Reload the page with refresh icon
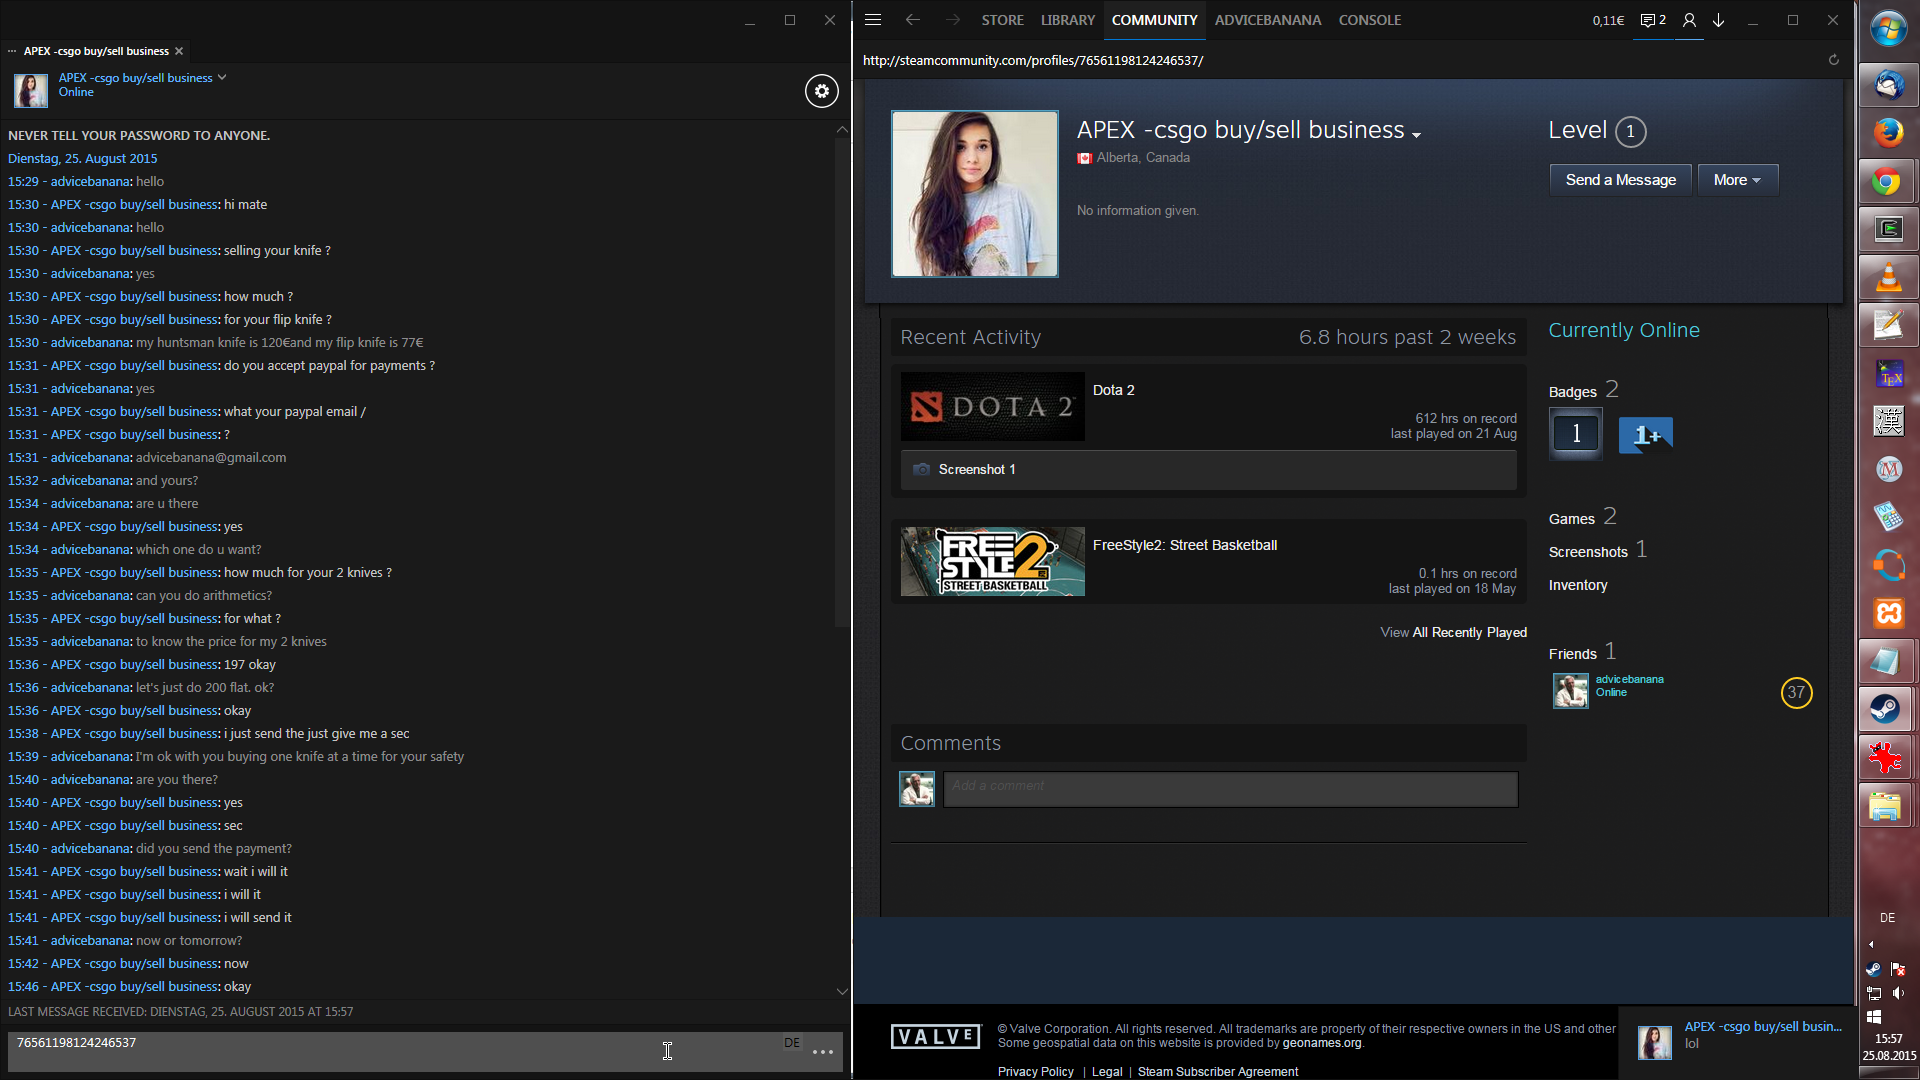 1834,60
